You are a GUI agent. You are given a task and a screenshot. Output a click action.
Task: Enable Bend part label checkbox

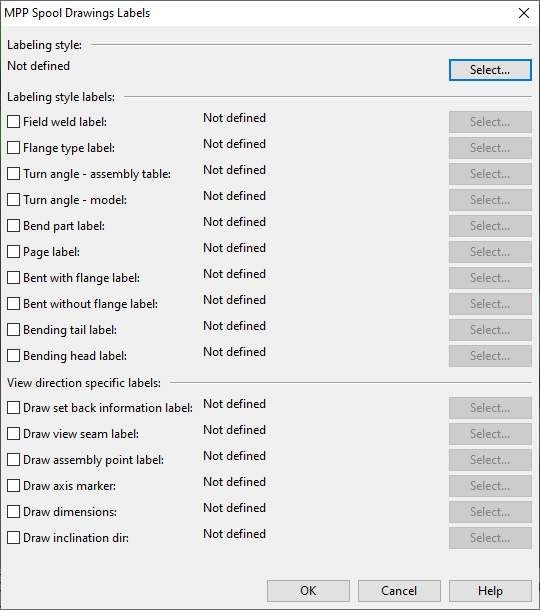[x=14, y=226]
